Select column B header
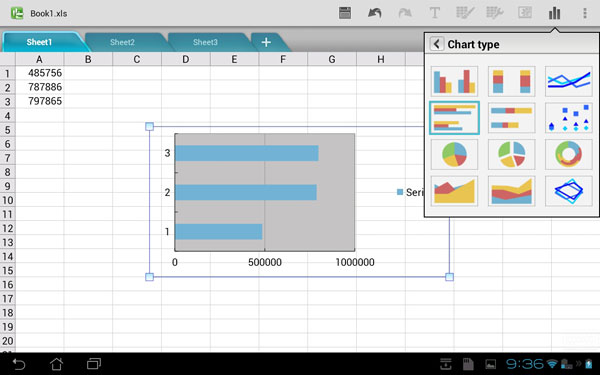This screenshot has height=375, width=600. click(x=88, y=59)
